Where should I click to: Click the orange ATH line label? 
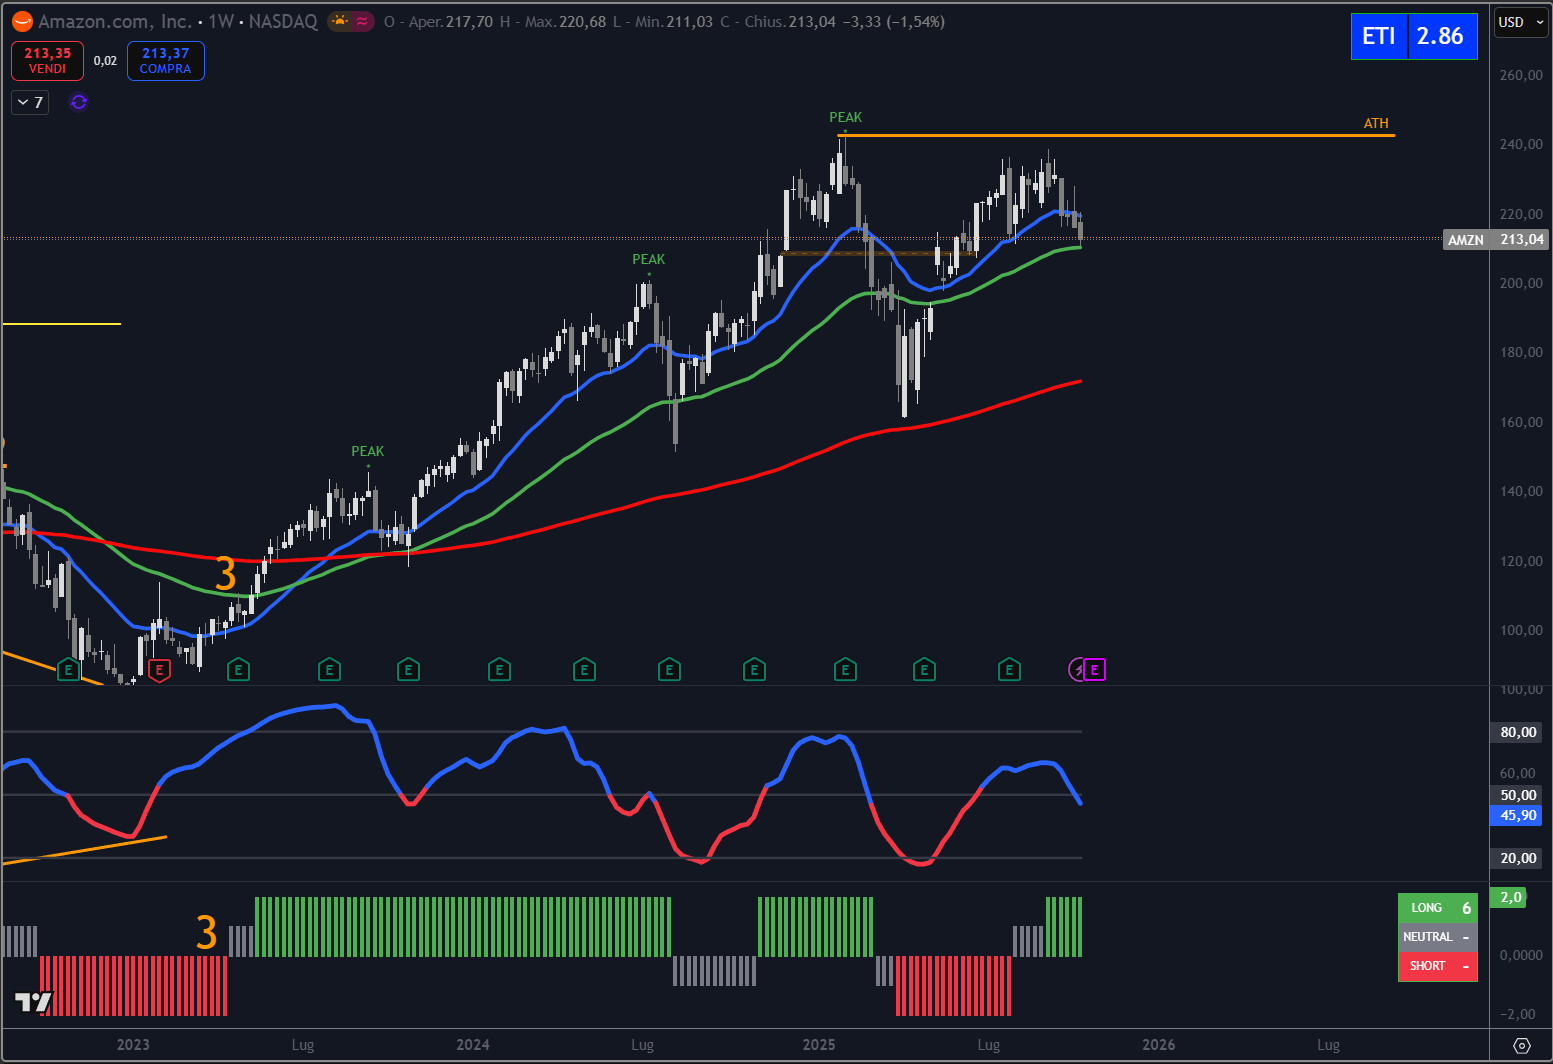[1376, 123]
